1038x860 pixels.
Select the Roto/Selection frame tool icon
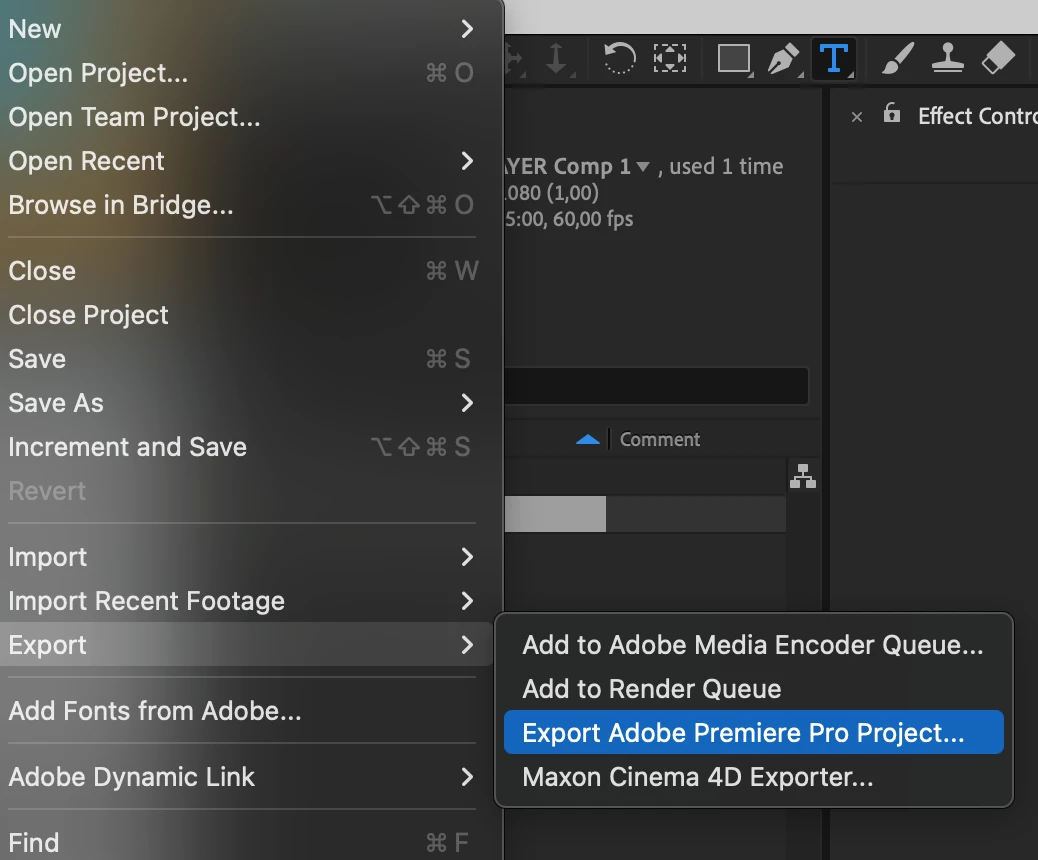coord(670,58)
